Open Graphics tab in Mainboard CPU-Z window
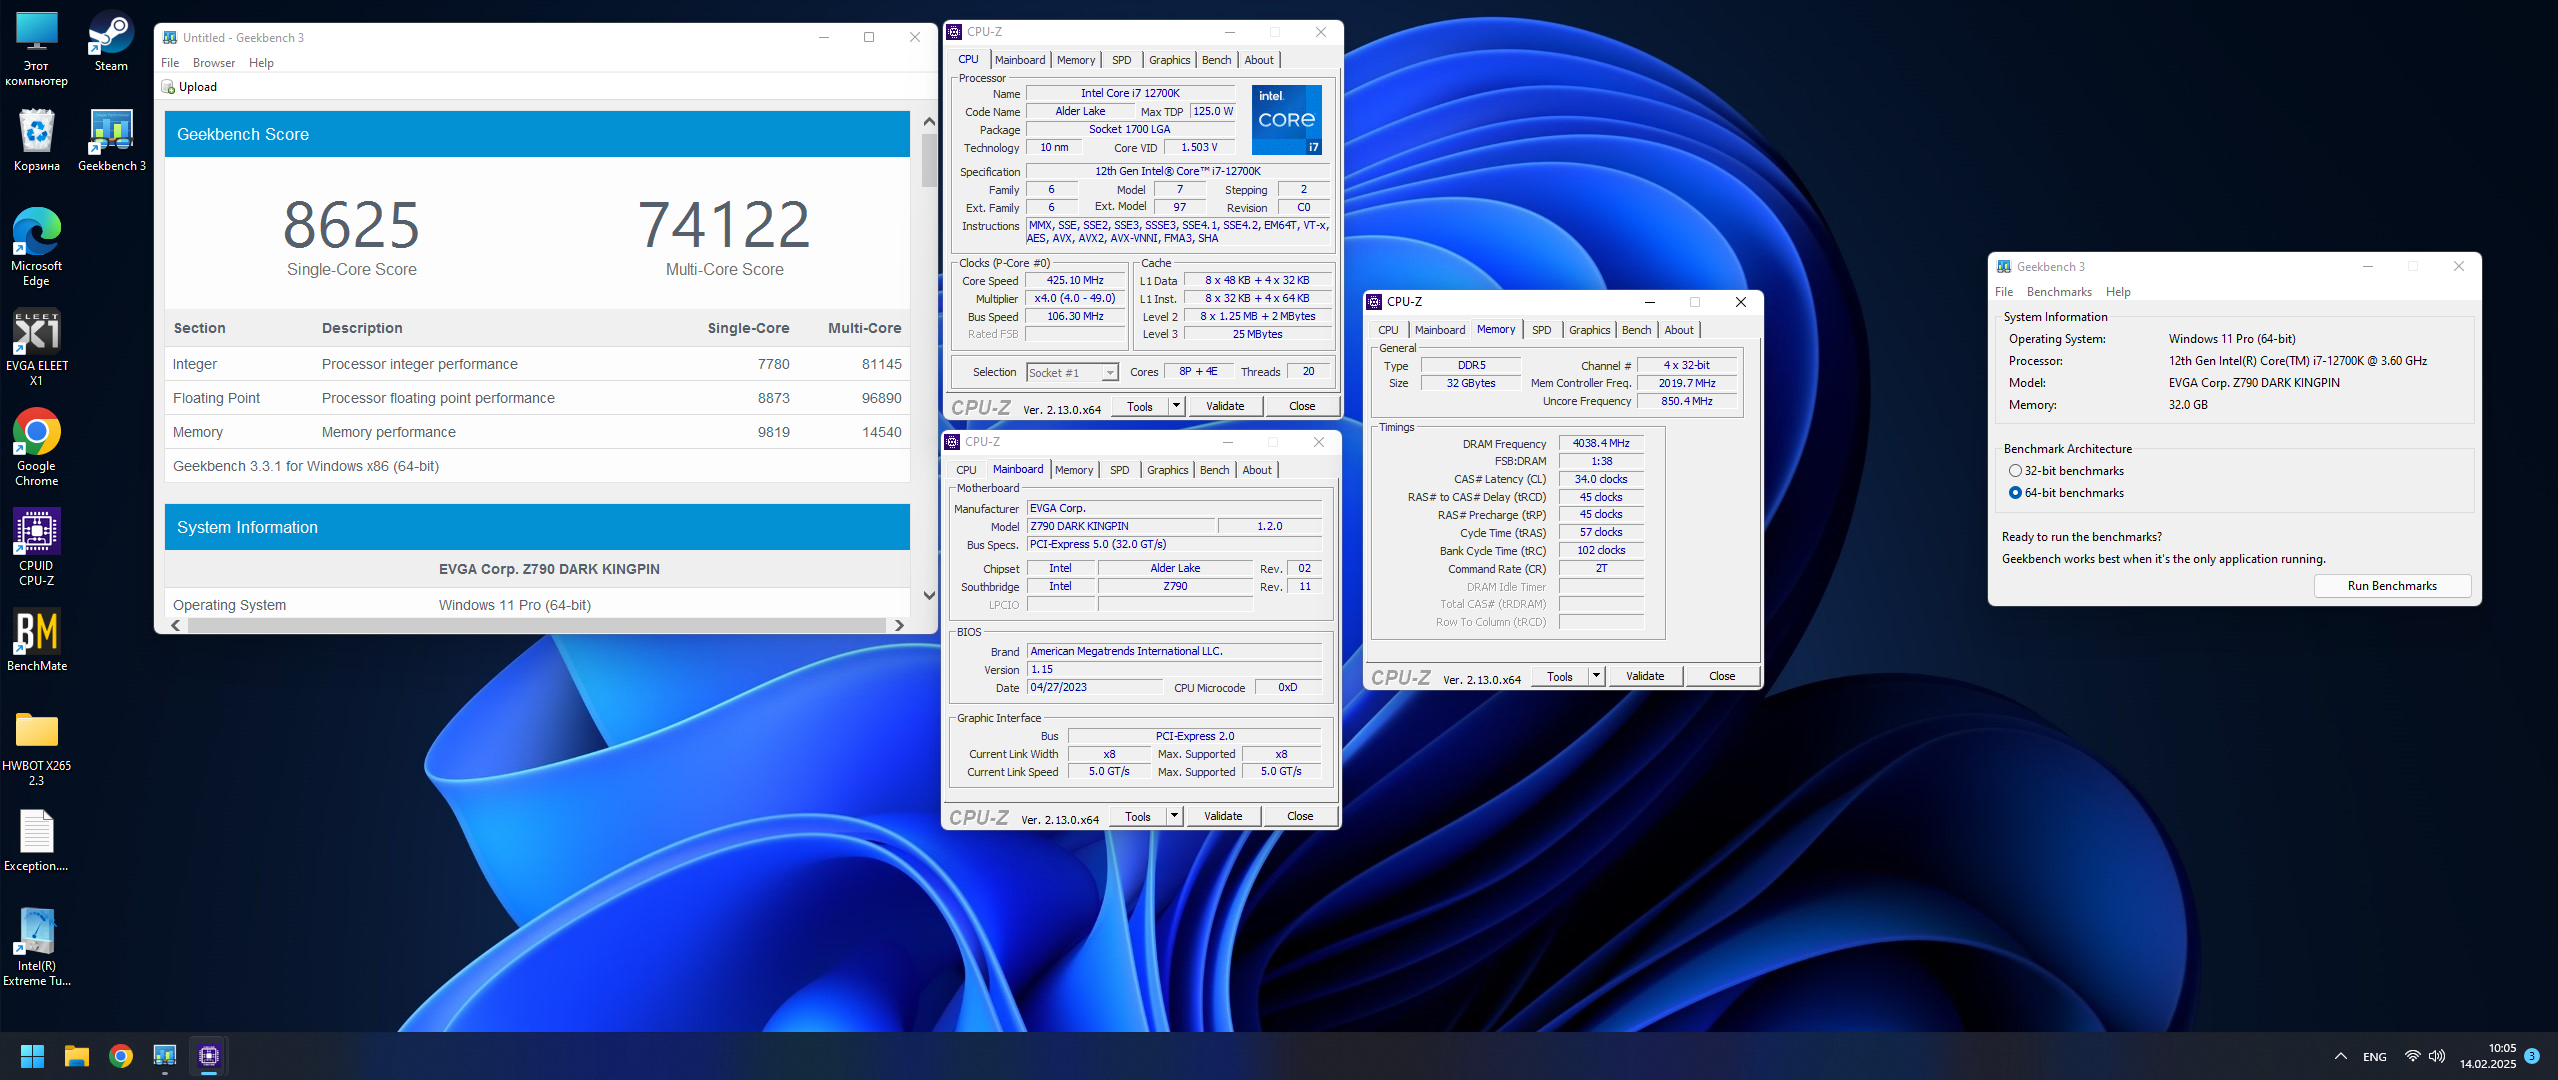The image size is (2558, 1080). (x=1168, y=470)
